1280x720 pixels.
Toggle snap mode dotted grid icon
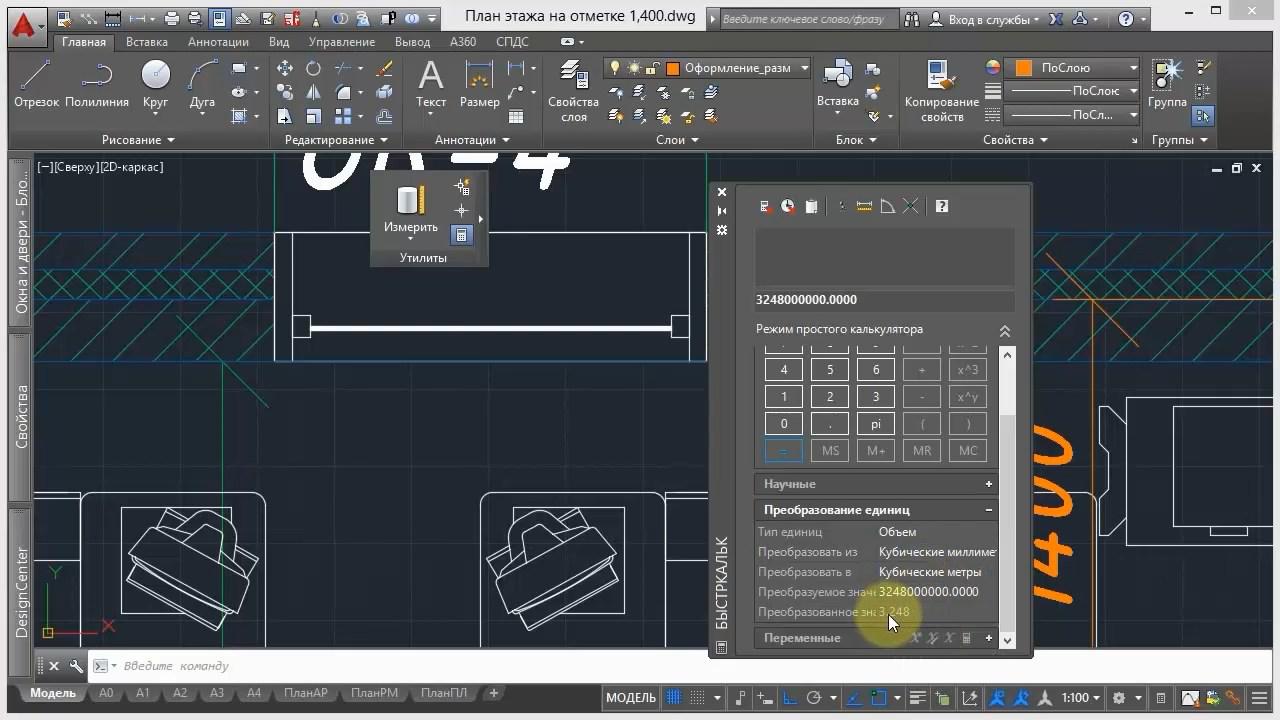point(698,697)
